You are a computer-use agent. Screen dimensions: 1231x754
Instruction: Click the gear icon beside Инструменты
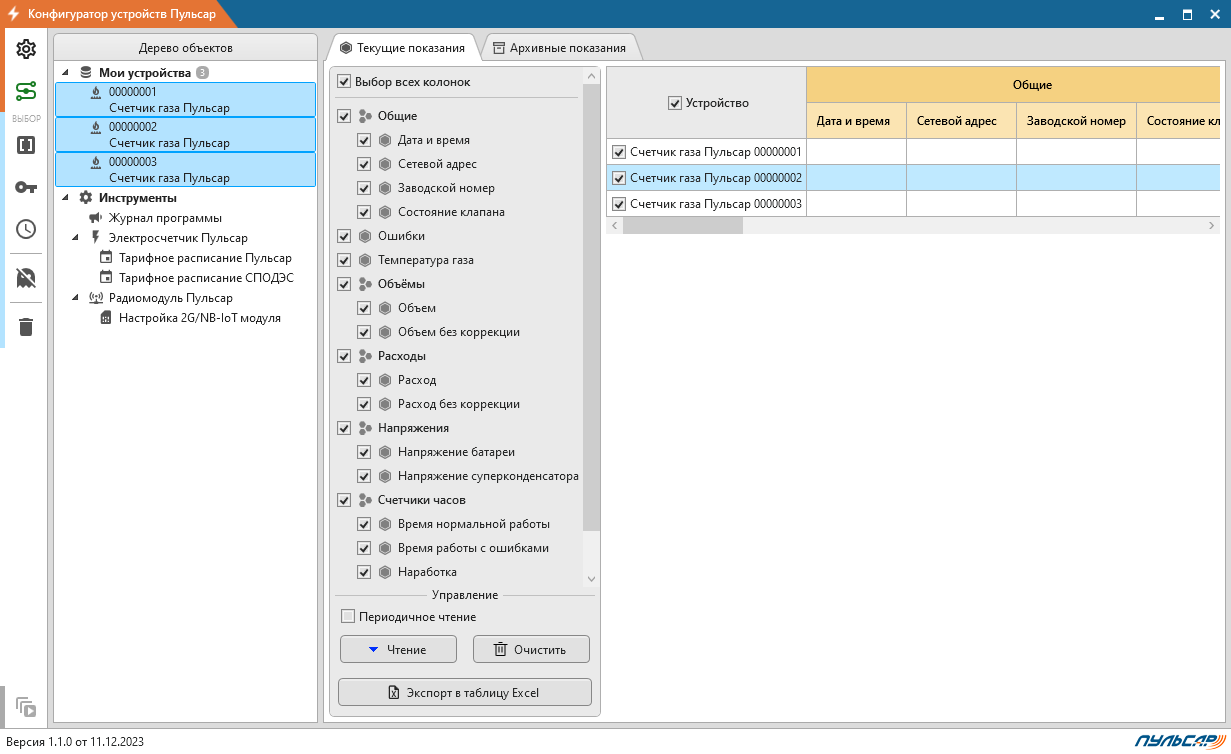[85, 197]
